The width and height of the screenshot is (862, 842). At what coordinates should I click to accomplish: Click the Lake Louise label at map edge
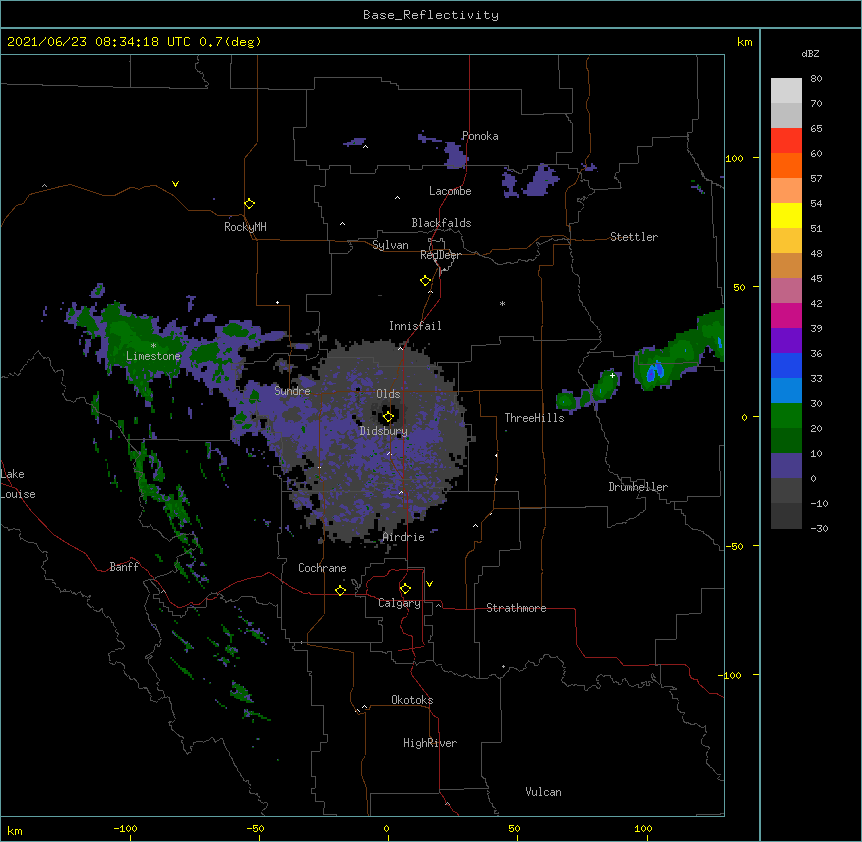pos(18,484)
